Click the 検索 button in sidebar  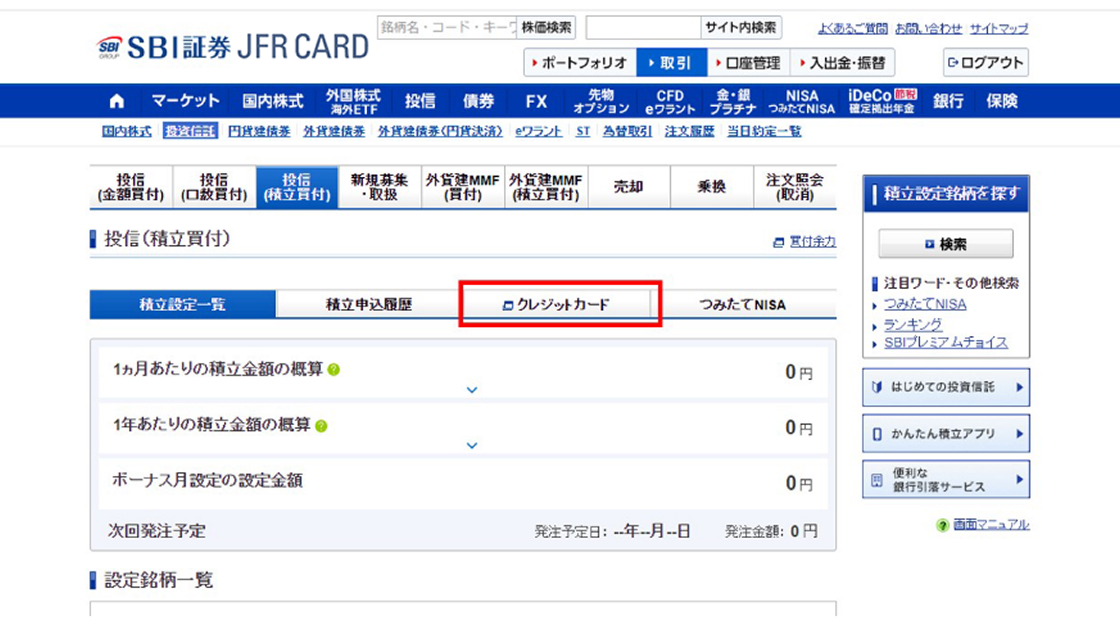tap(945, 244)
